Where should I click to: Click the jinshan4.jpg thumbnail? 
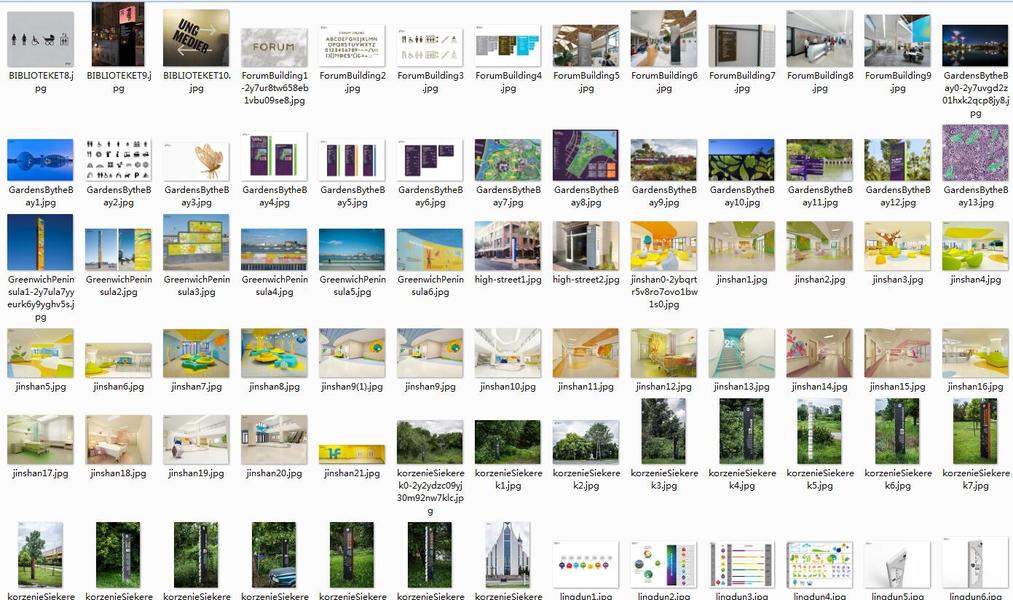(976, 246)
